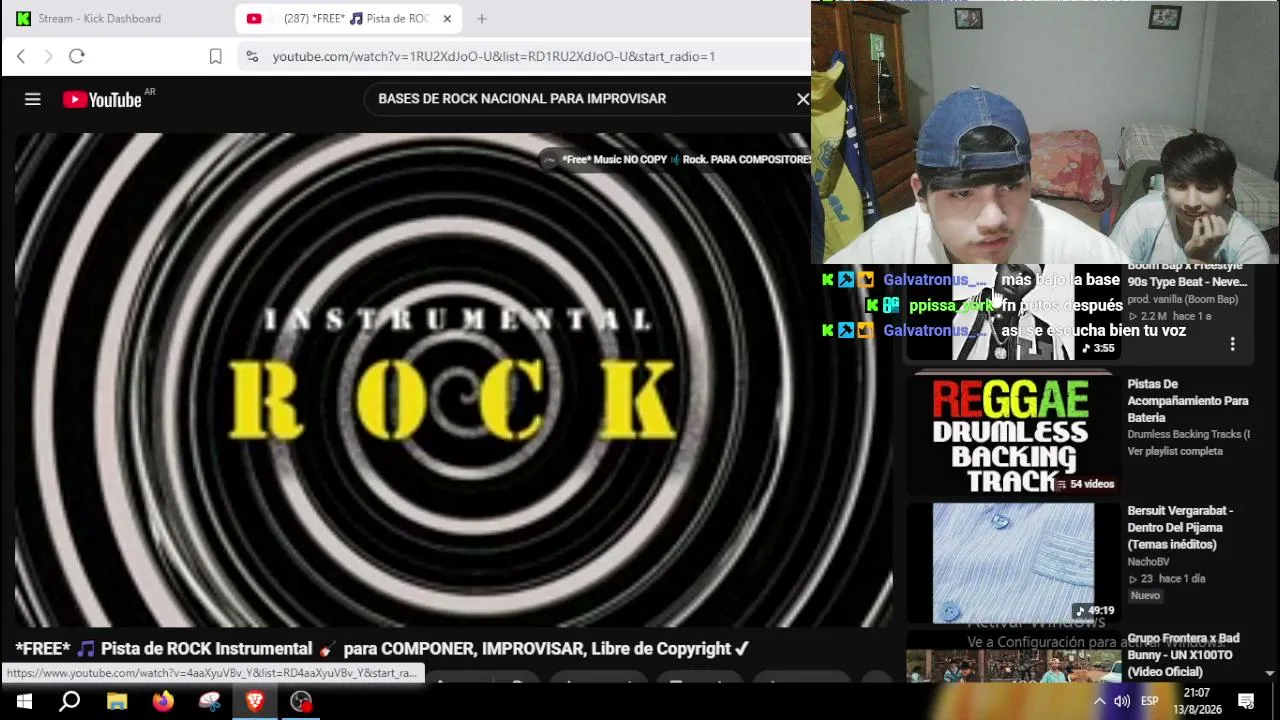Open Pistas De Acompañamiento Para Bateria playlist
The width and height of the screenshot is (1280, 720).
point(1188,401)
